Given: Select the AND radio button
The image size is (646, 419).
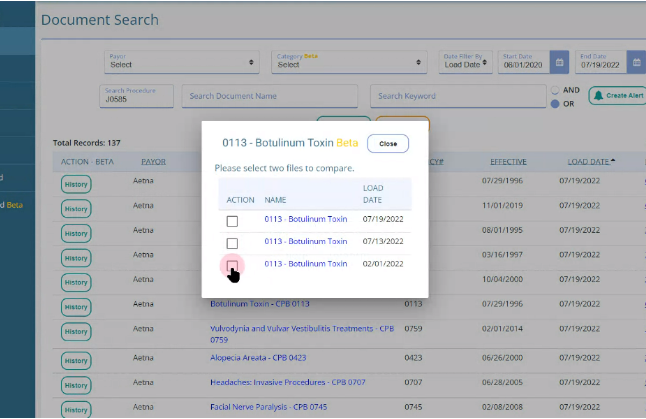Looking at the screenshot, I should tap(555, 90).
